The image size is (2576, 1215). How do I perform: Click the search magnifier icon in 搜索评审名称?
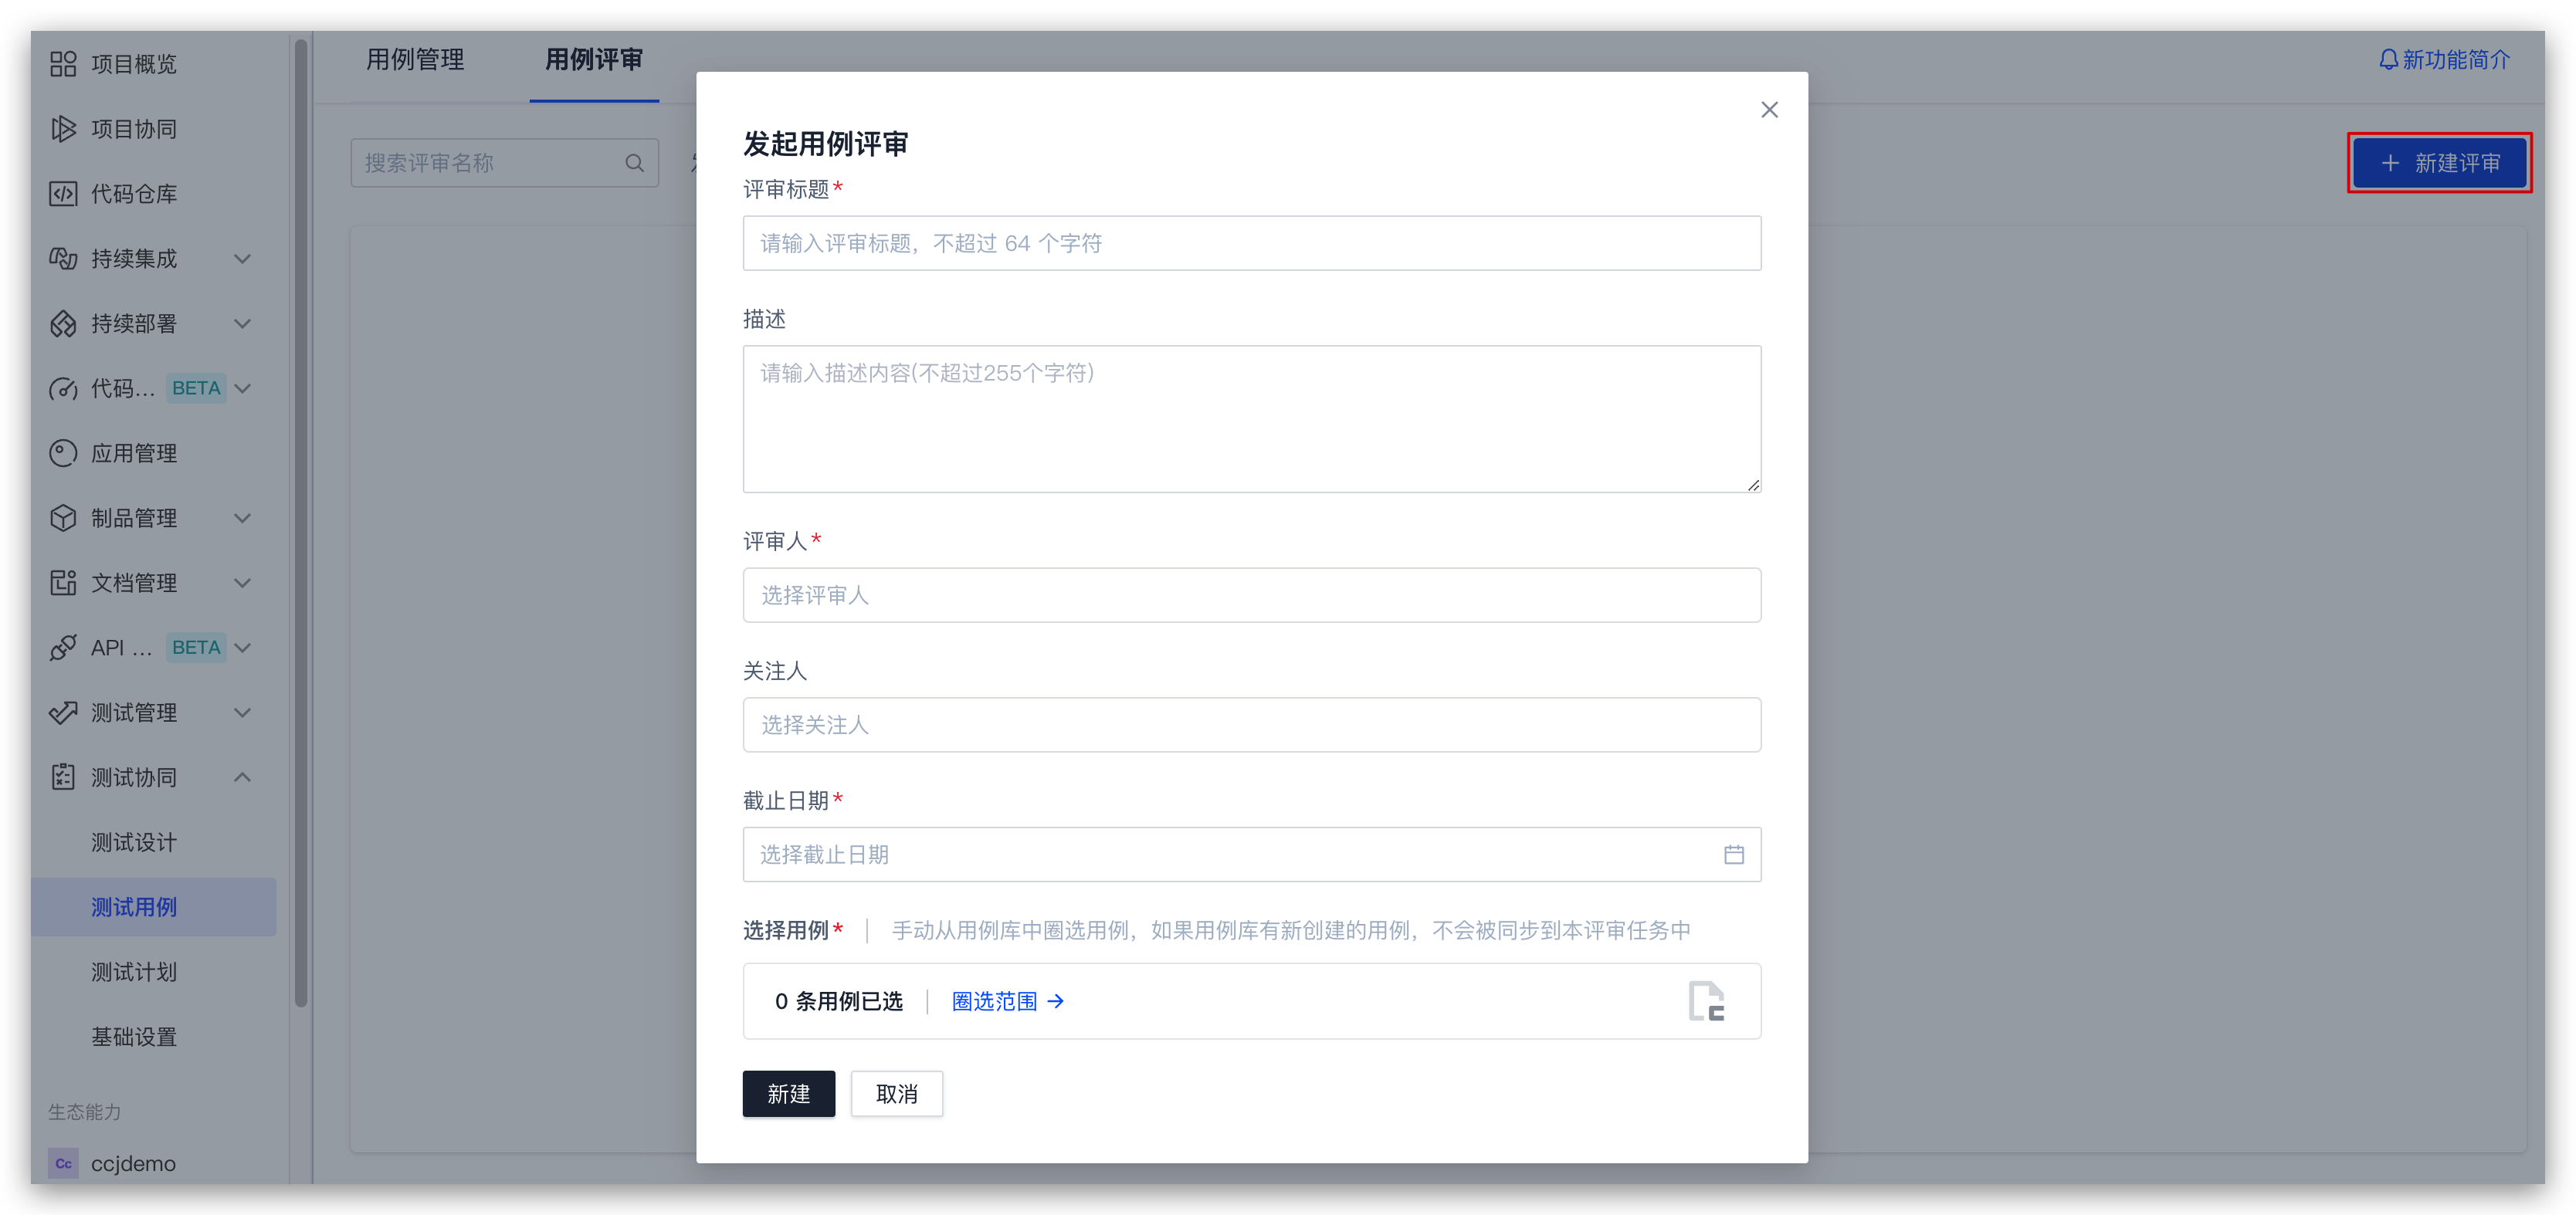634,163
